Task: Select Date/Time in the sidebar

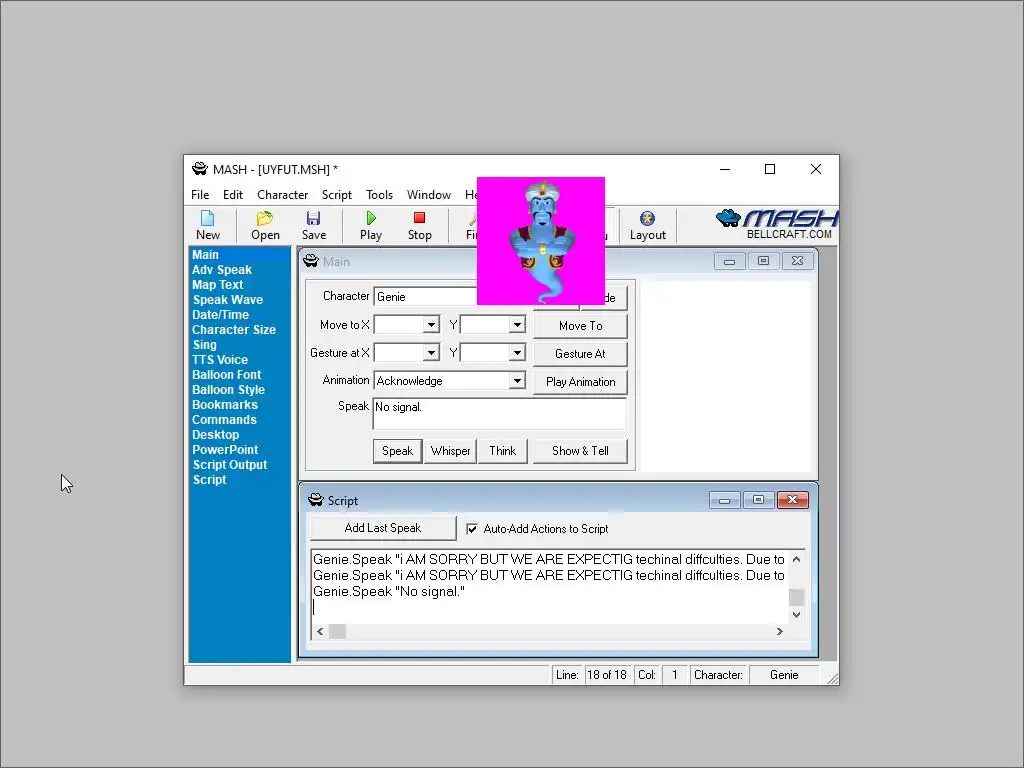Action: pyautogui.click(x=220, y=315)
